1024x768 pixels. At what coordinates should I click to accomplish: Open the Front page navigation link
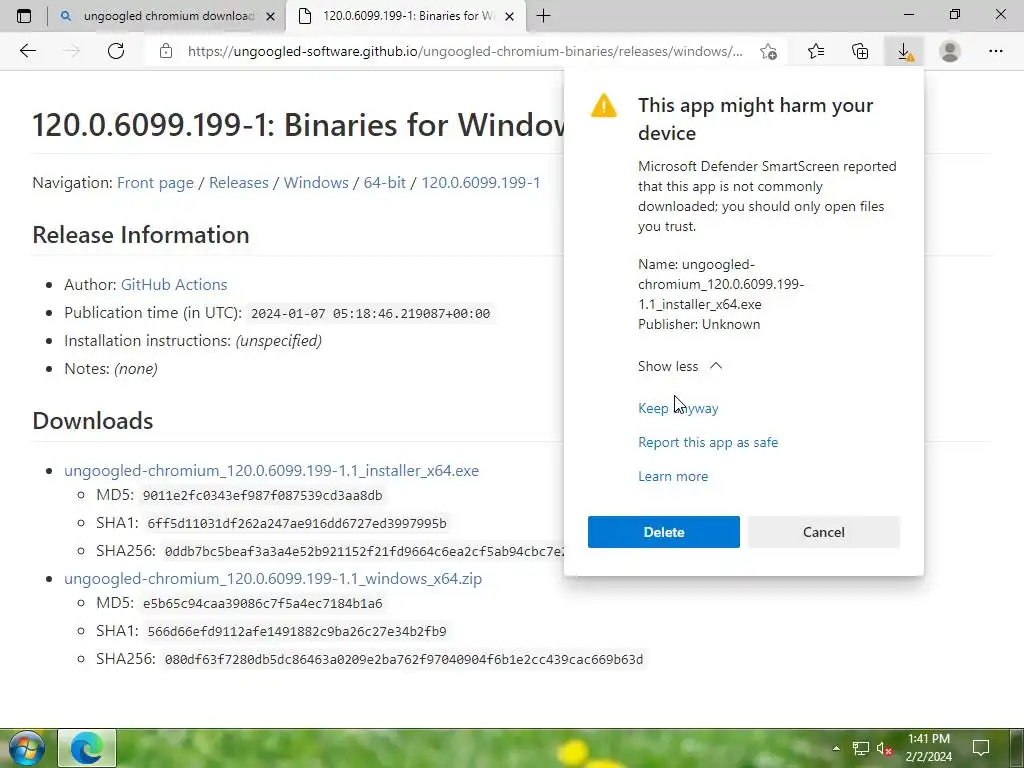pos(155,183)
